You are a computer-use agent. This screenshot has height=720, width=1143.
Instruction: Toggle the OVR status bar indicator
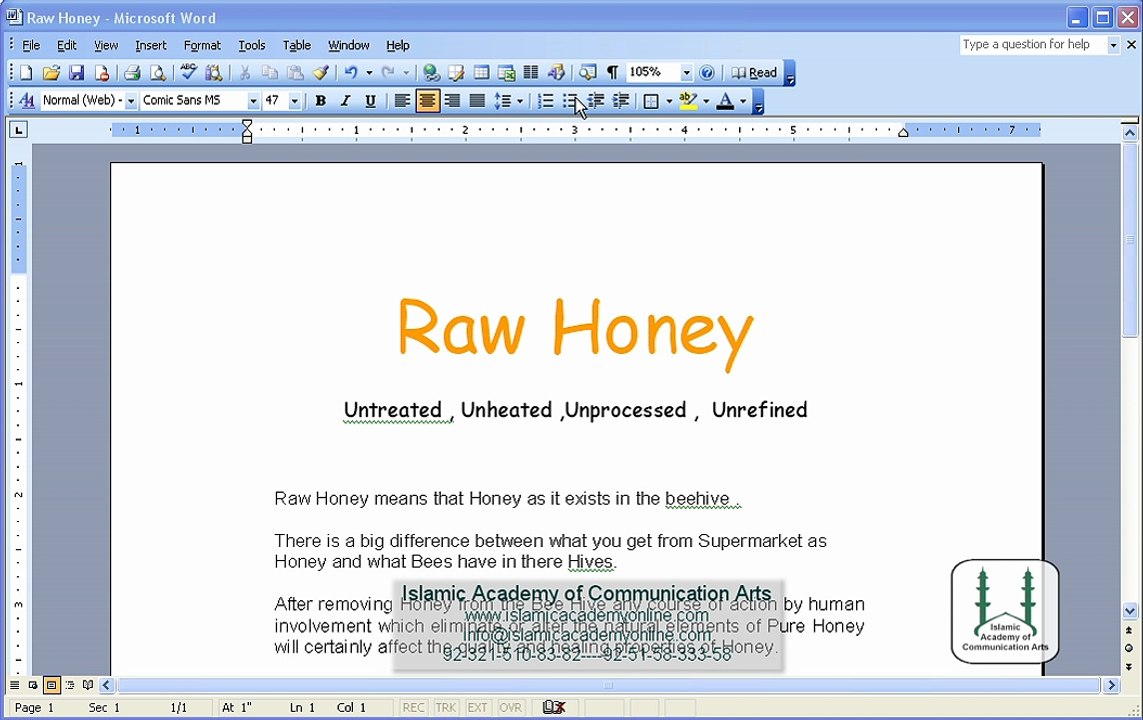pos(510,708)
